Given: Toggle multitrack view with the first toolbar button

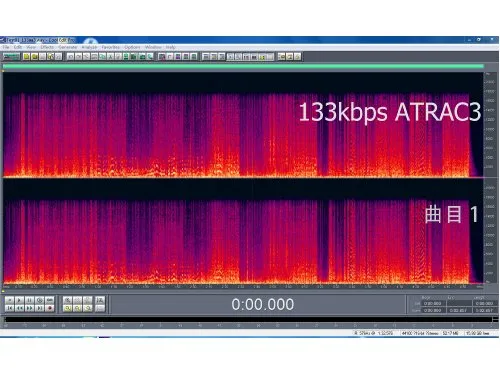Looking at the screenshot, I should pyautogui.click(x=11, y=57).
